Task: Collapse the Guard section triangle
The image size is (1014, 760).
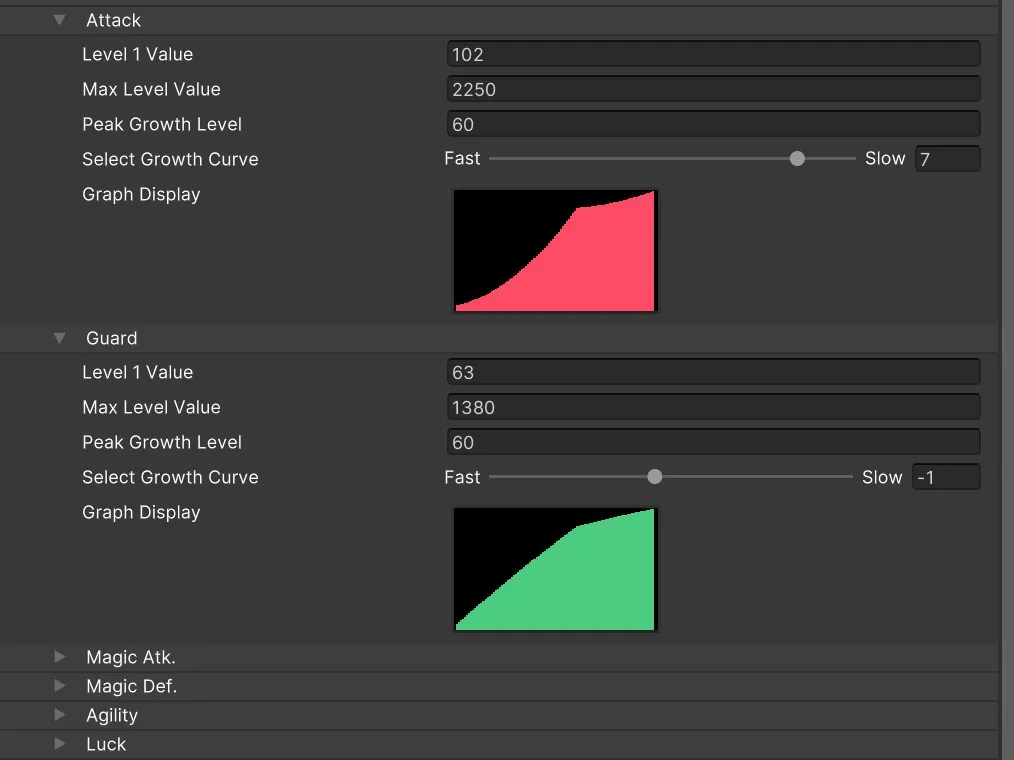Action: coord(60,338)
